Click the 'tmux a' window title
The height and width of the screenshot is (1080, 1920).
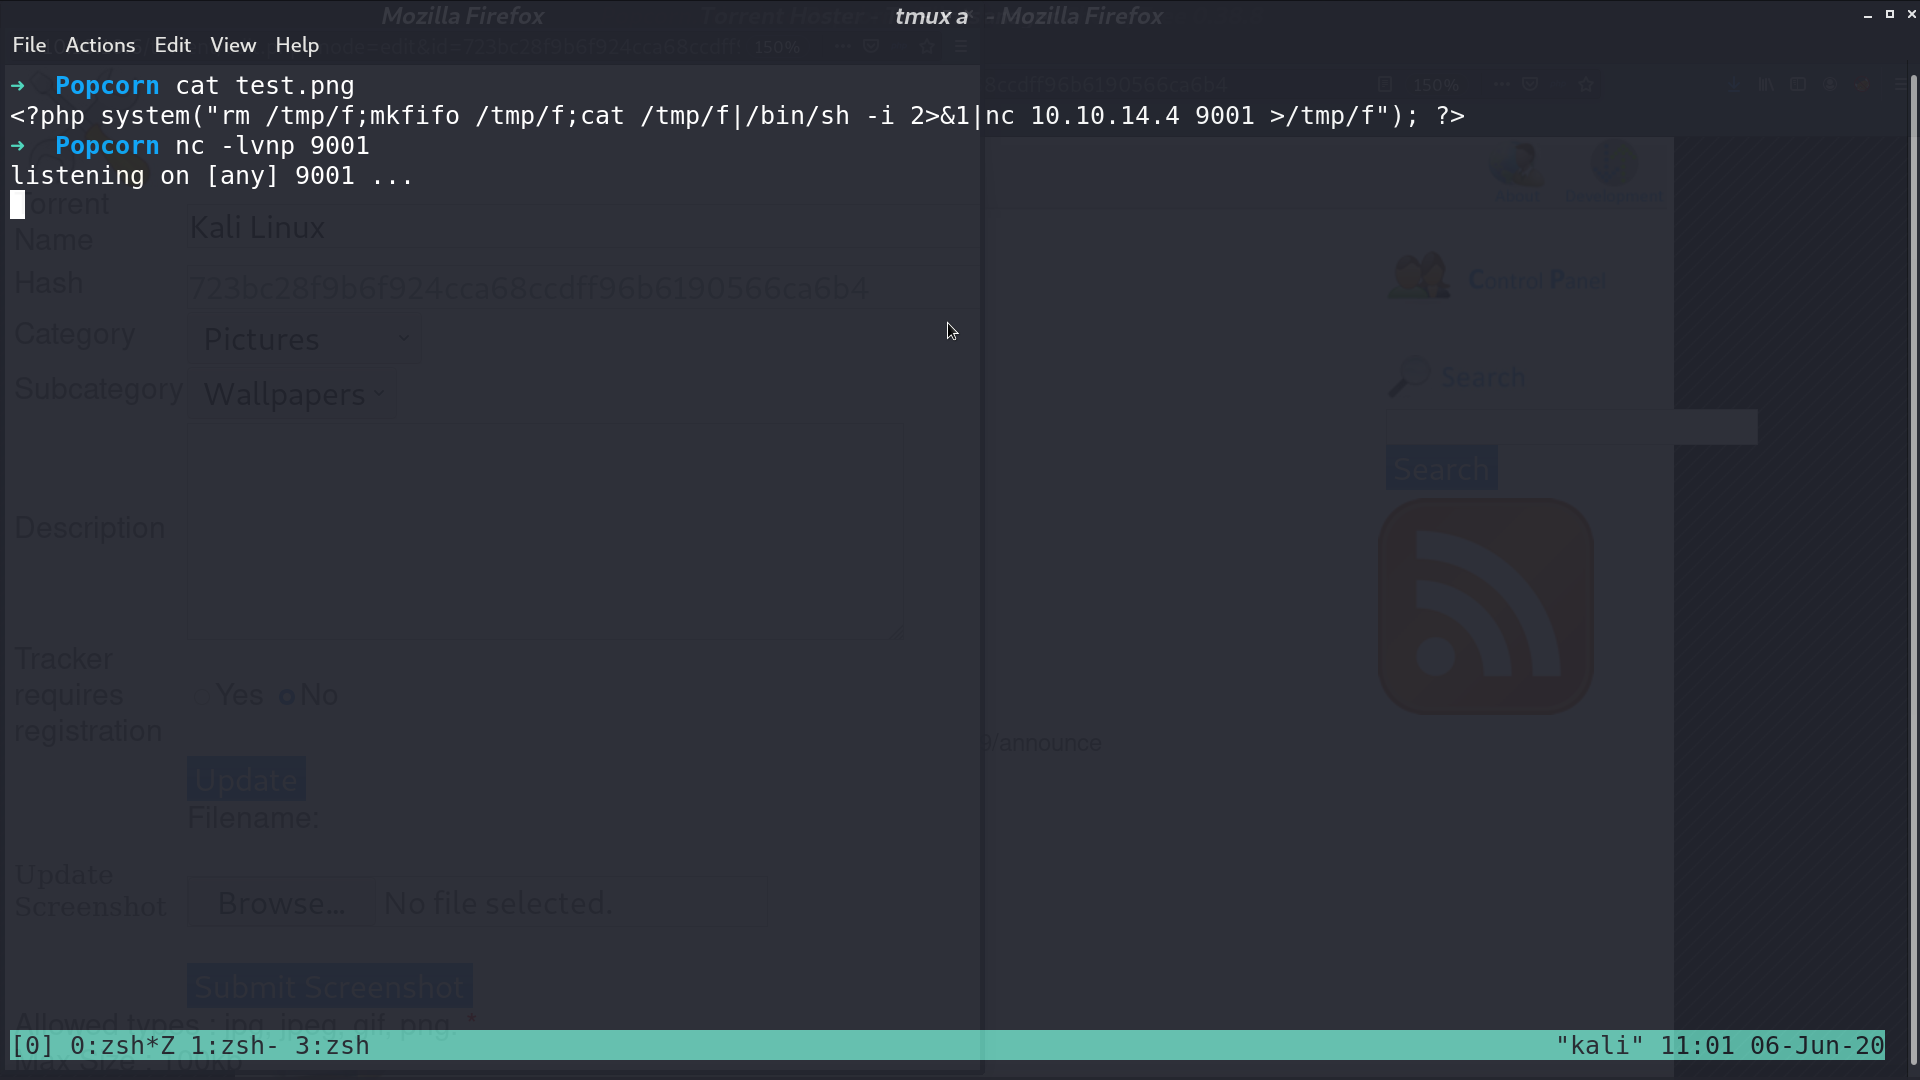(931, 16)
